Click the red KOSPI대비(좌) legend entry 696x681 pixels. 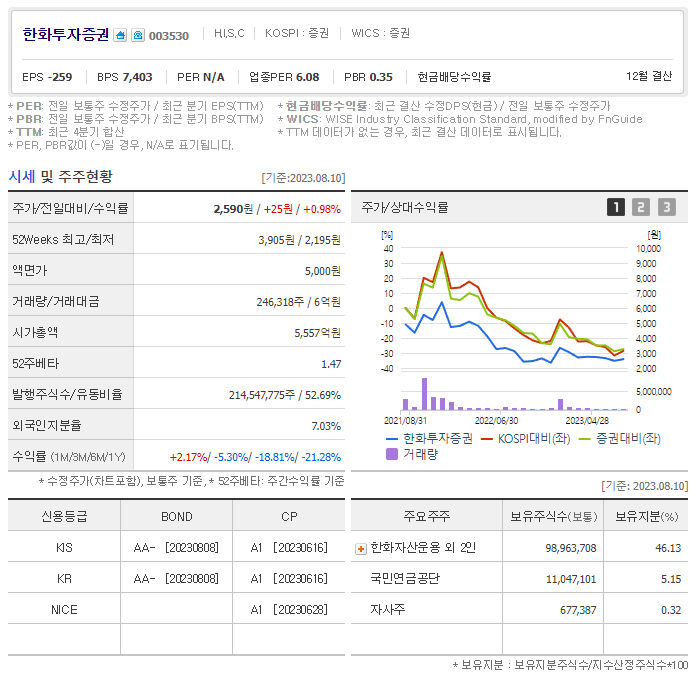pos(526,439)
